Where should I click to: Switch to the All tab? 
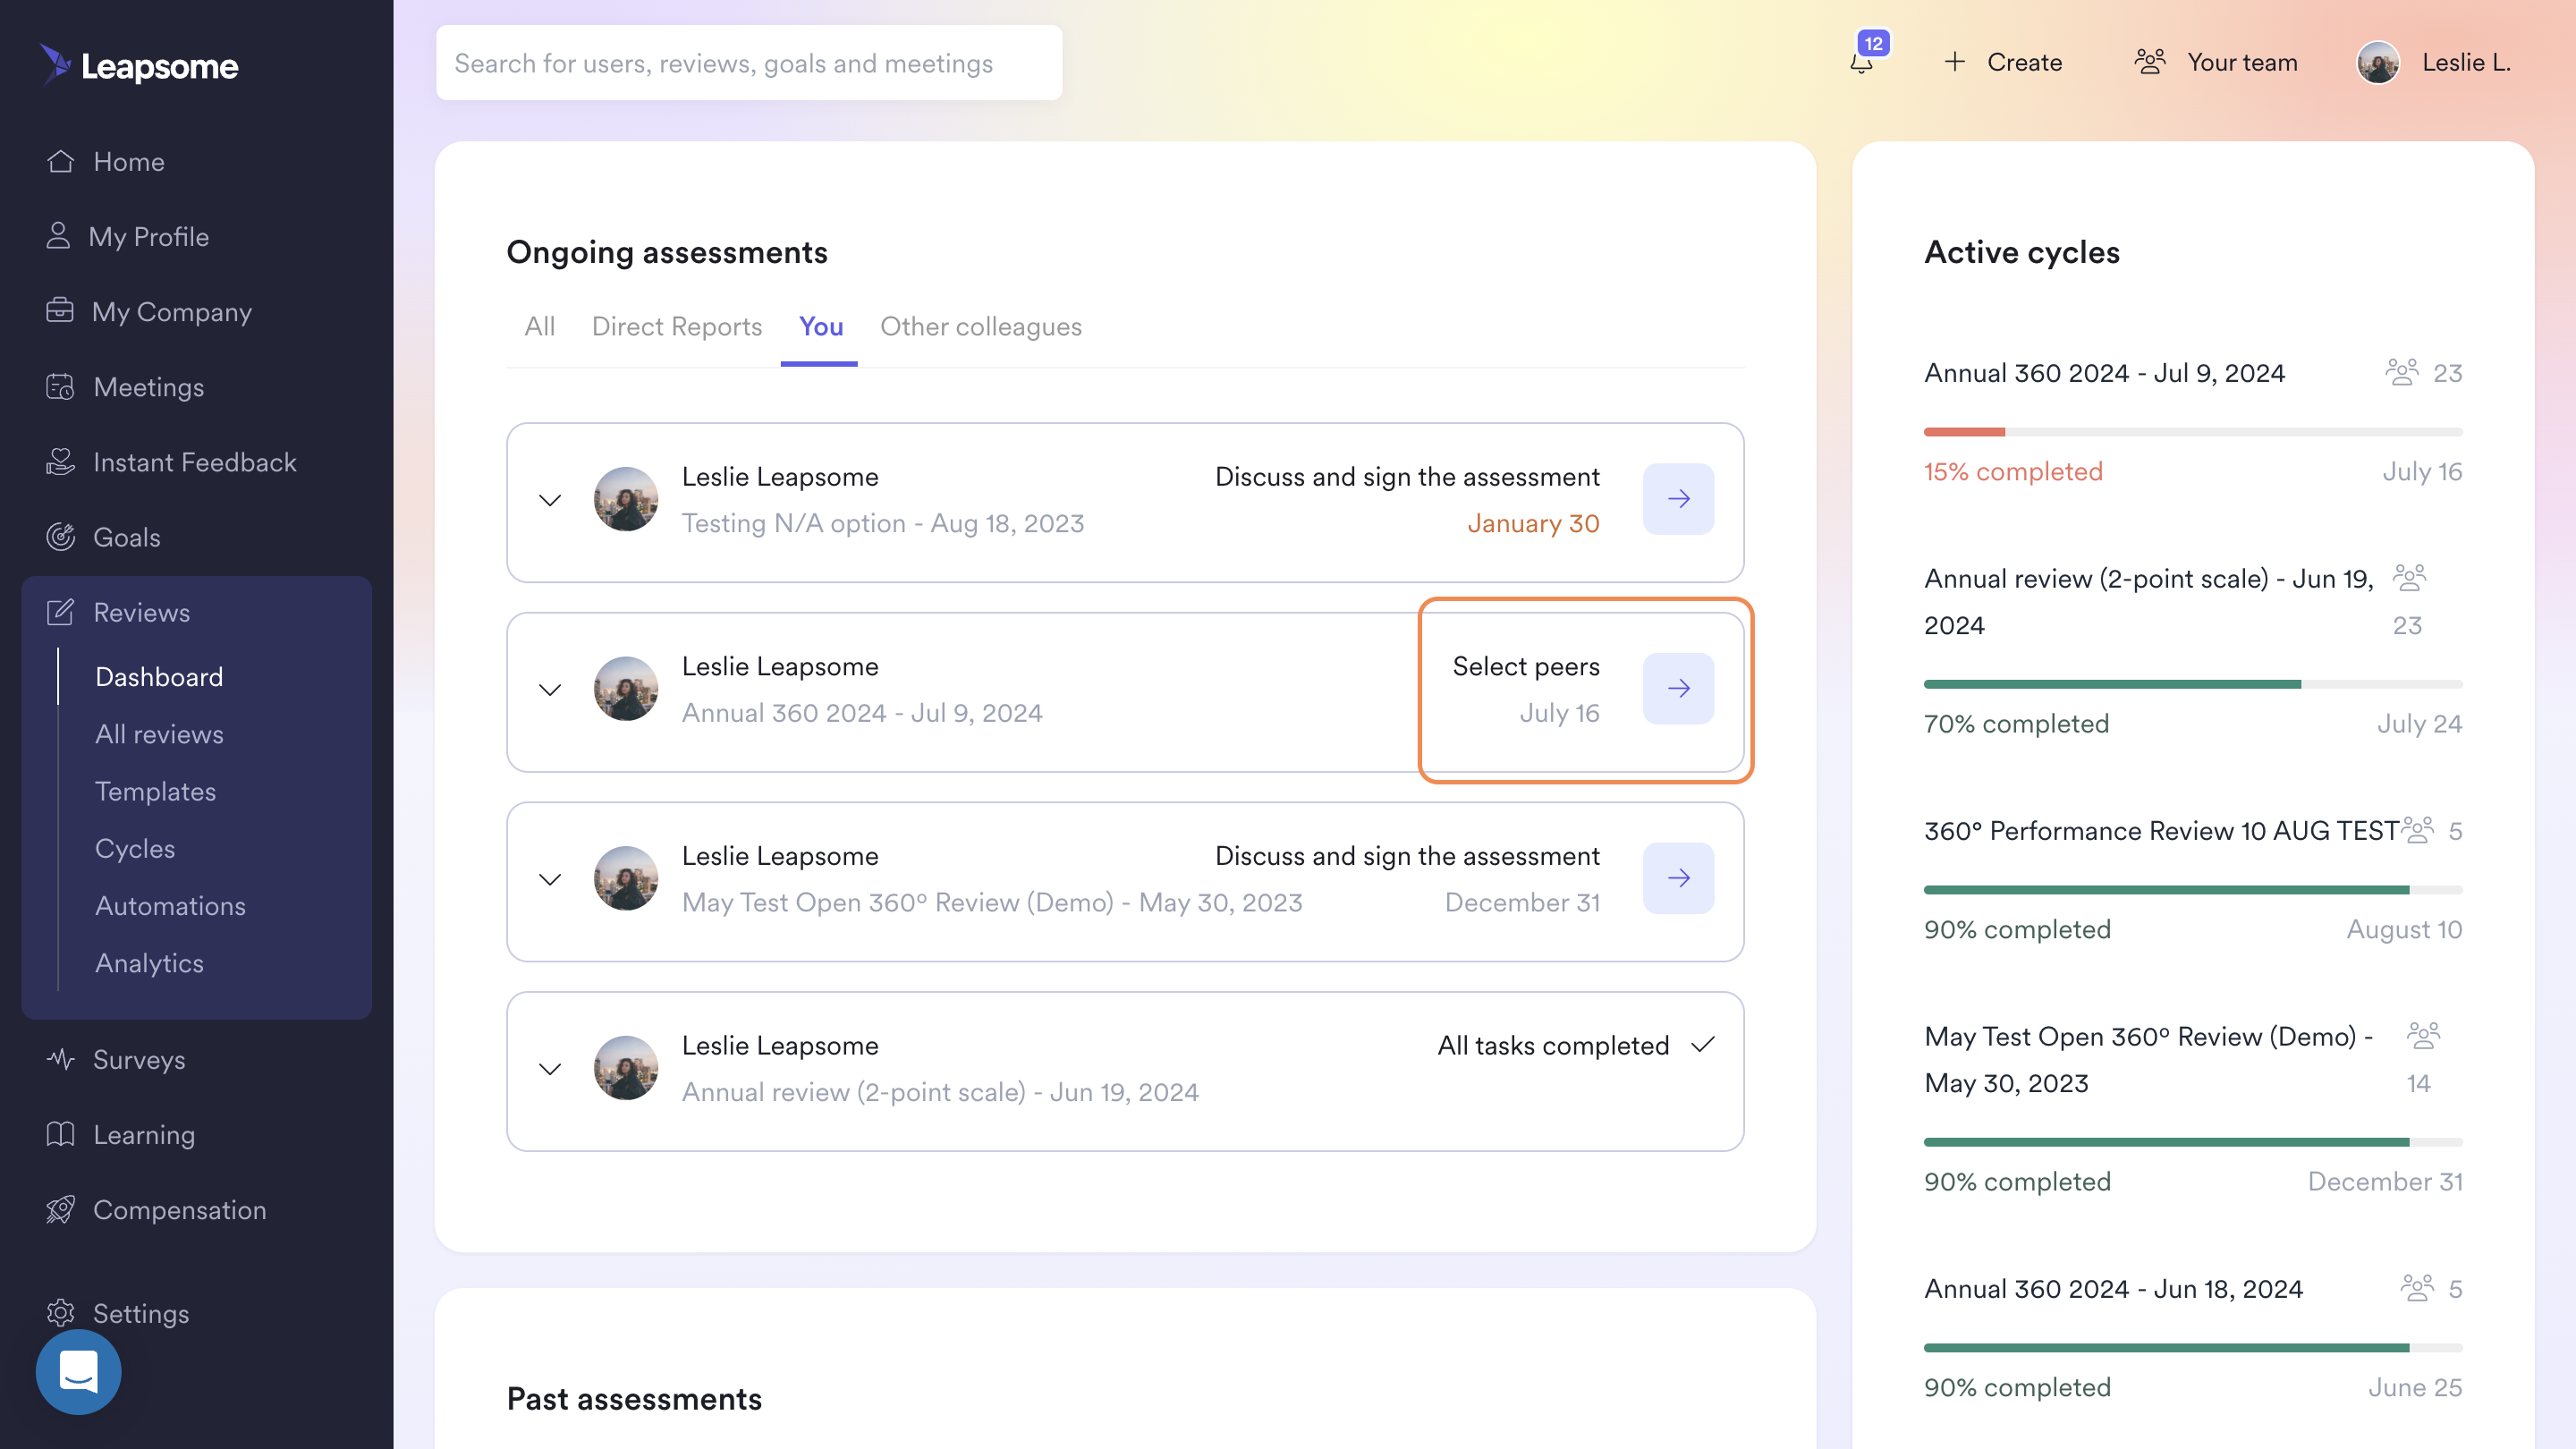(539, 327)
